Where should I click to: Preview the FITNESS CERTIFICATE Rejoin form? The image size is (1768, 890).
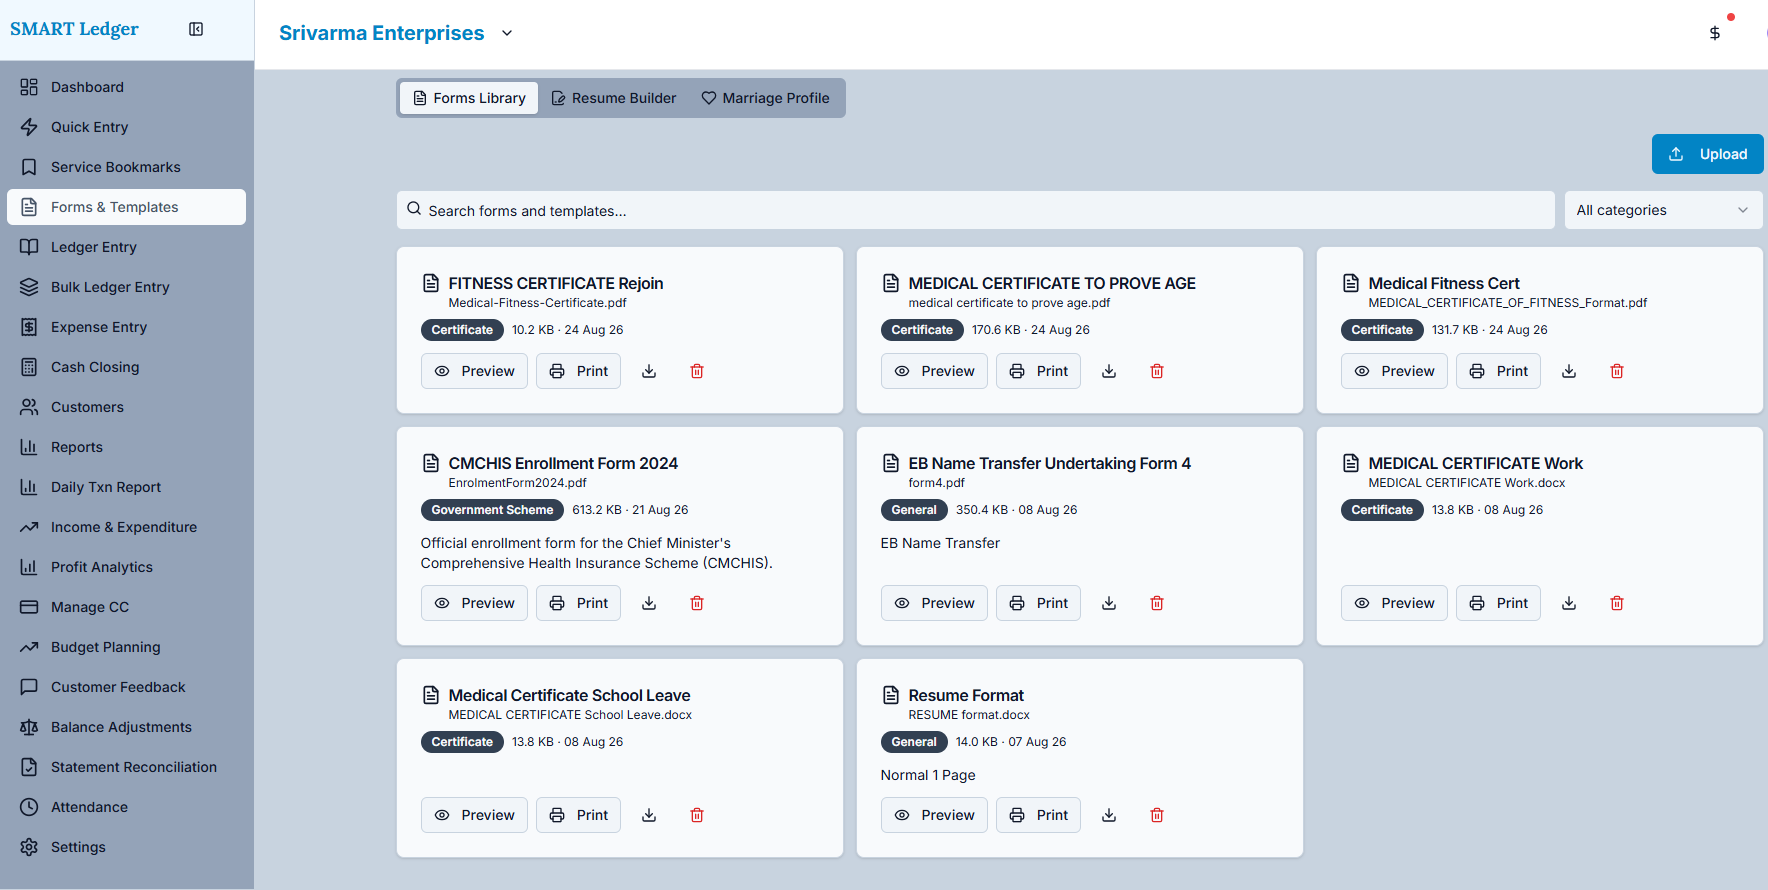(474, 371)
